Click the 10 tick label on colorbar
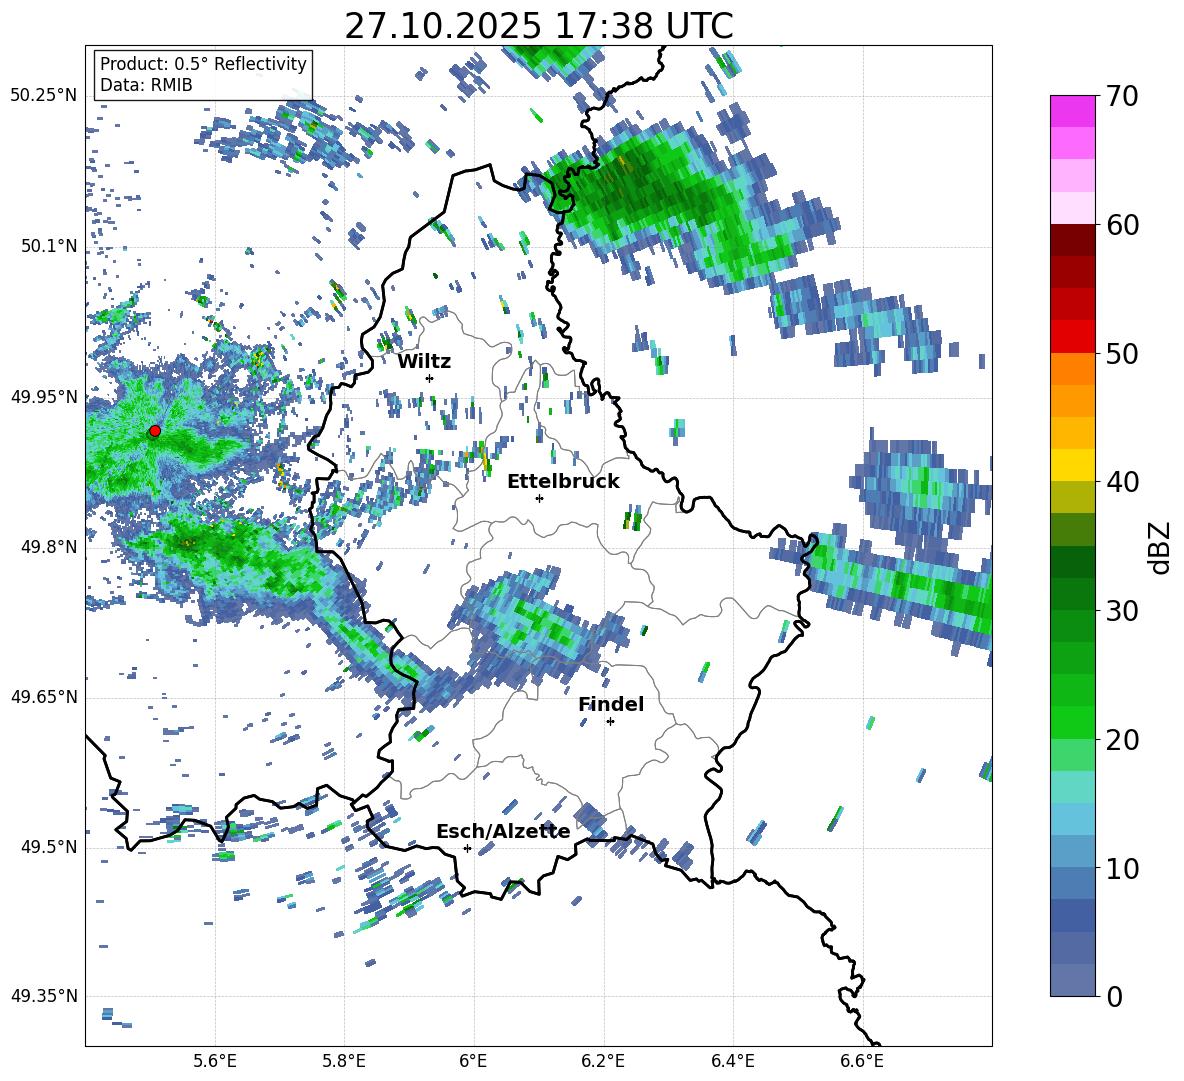The width and height of the screenshot is (1184, 1081). (1121, 869)
